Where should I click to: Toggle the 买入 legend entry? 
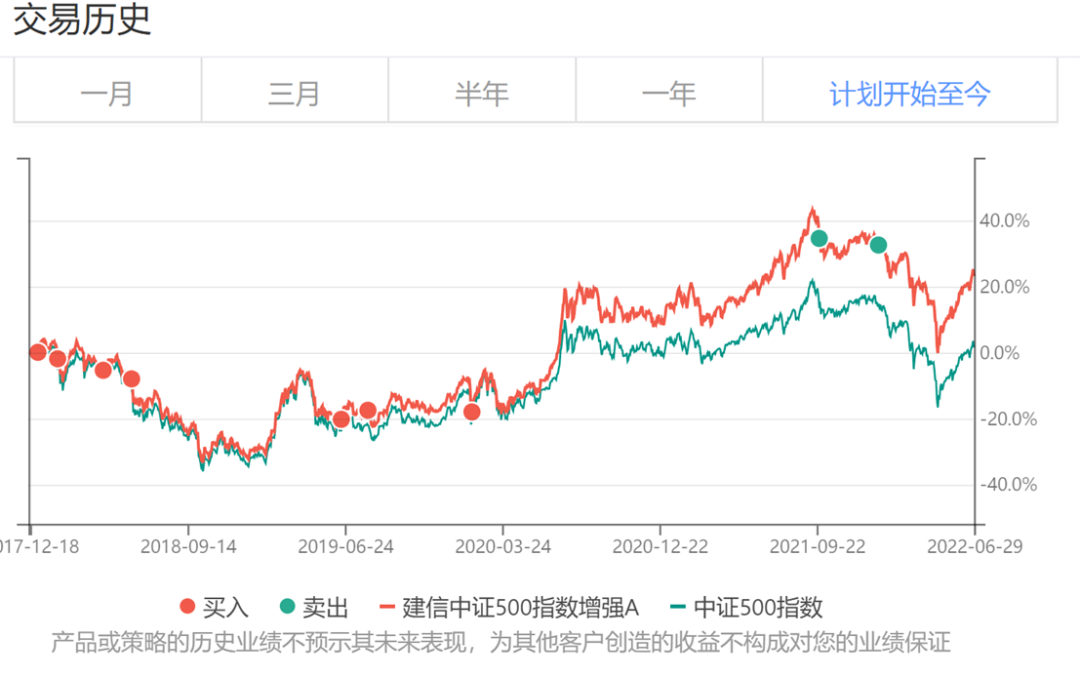coord(214,607)
